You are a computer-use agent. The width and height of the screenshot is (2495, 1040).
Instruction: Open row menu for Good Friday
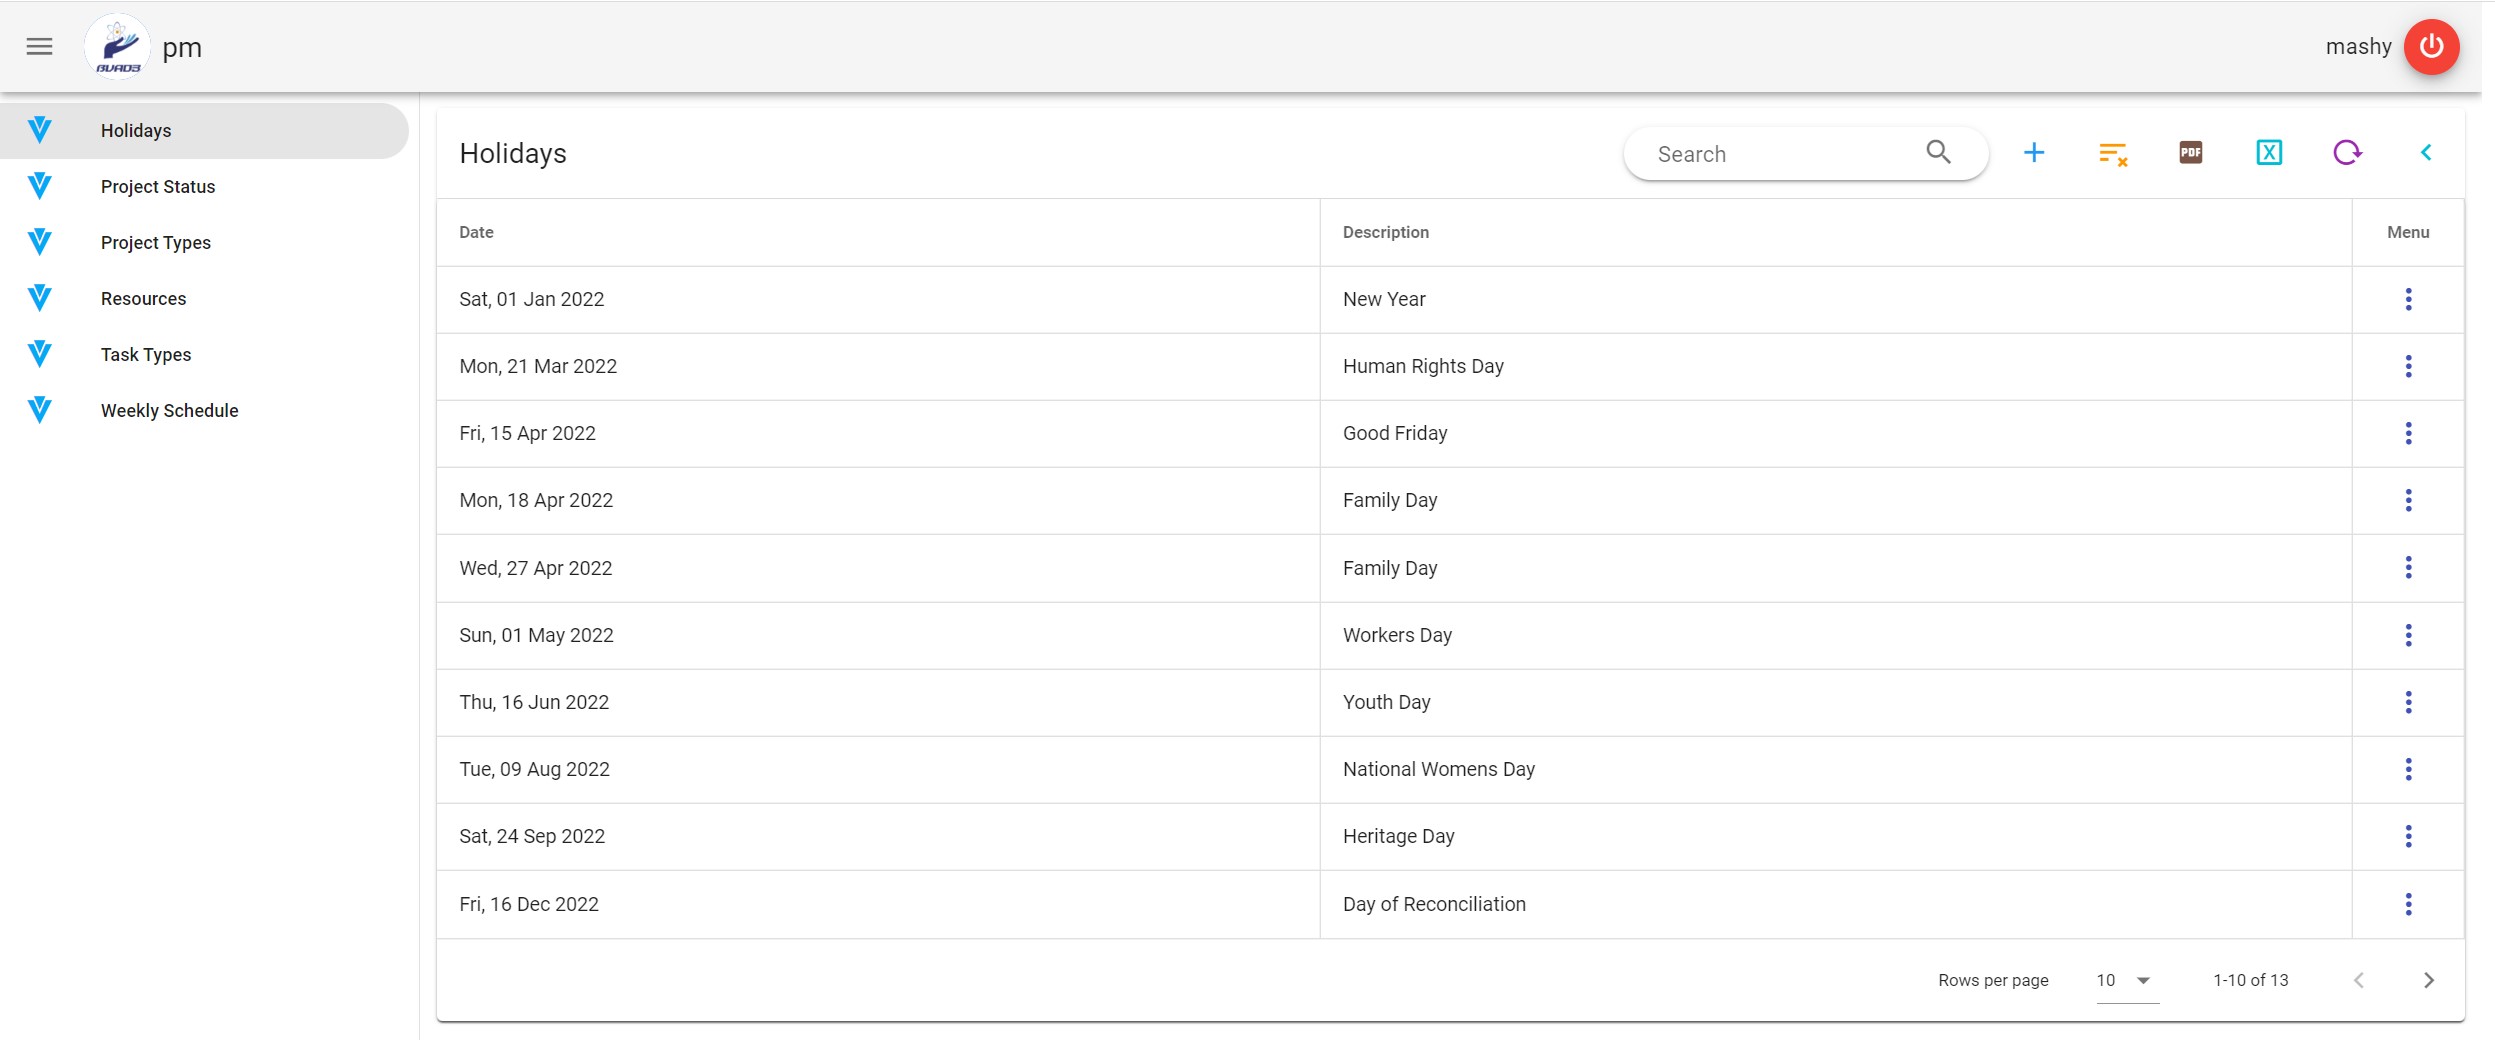[x=2408, y=433]
